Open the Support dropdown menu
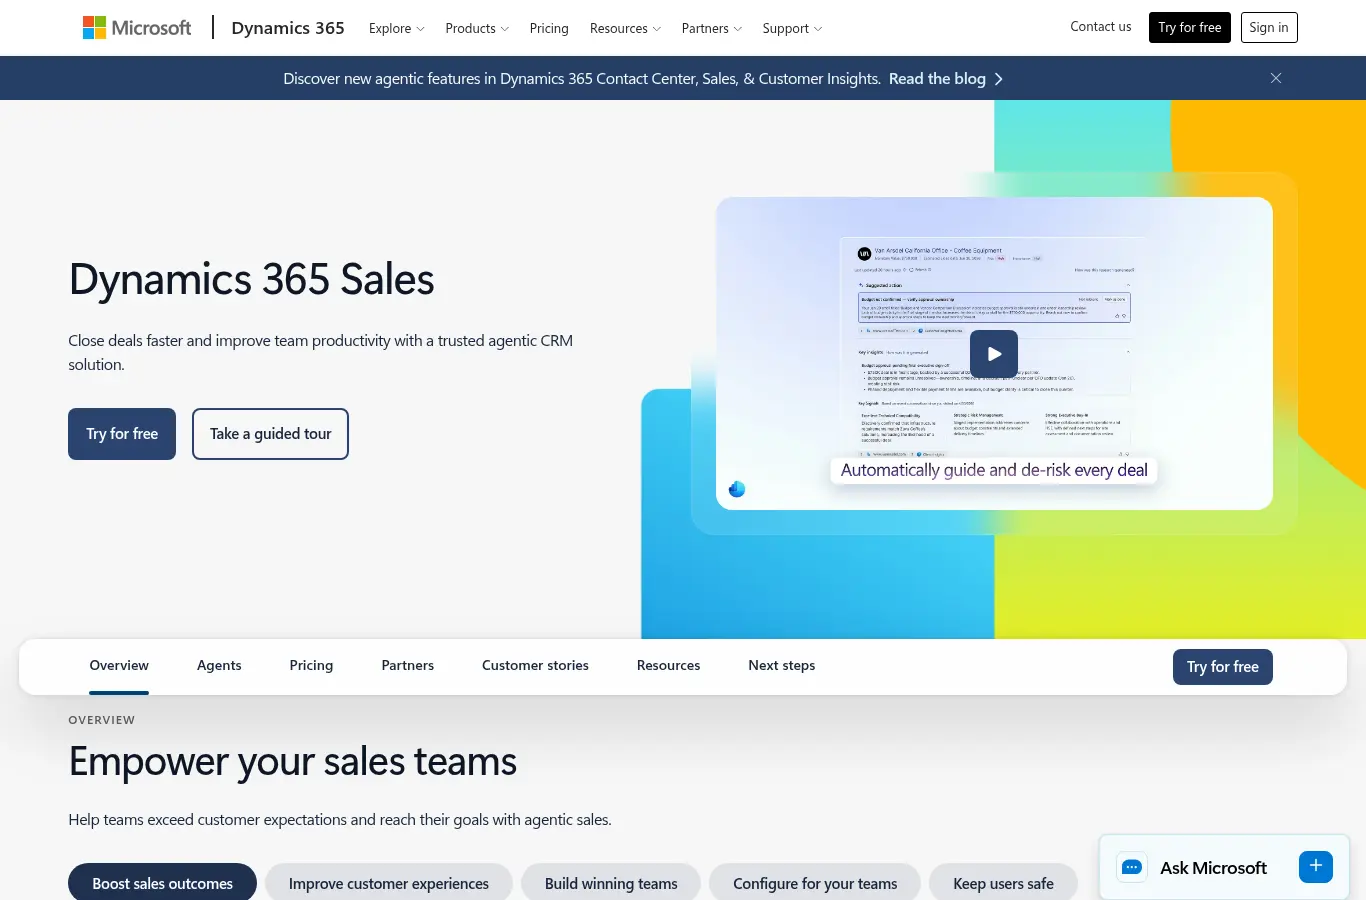 [792, 28]
